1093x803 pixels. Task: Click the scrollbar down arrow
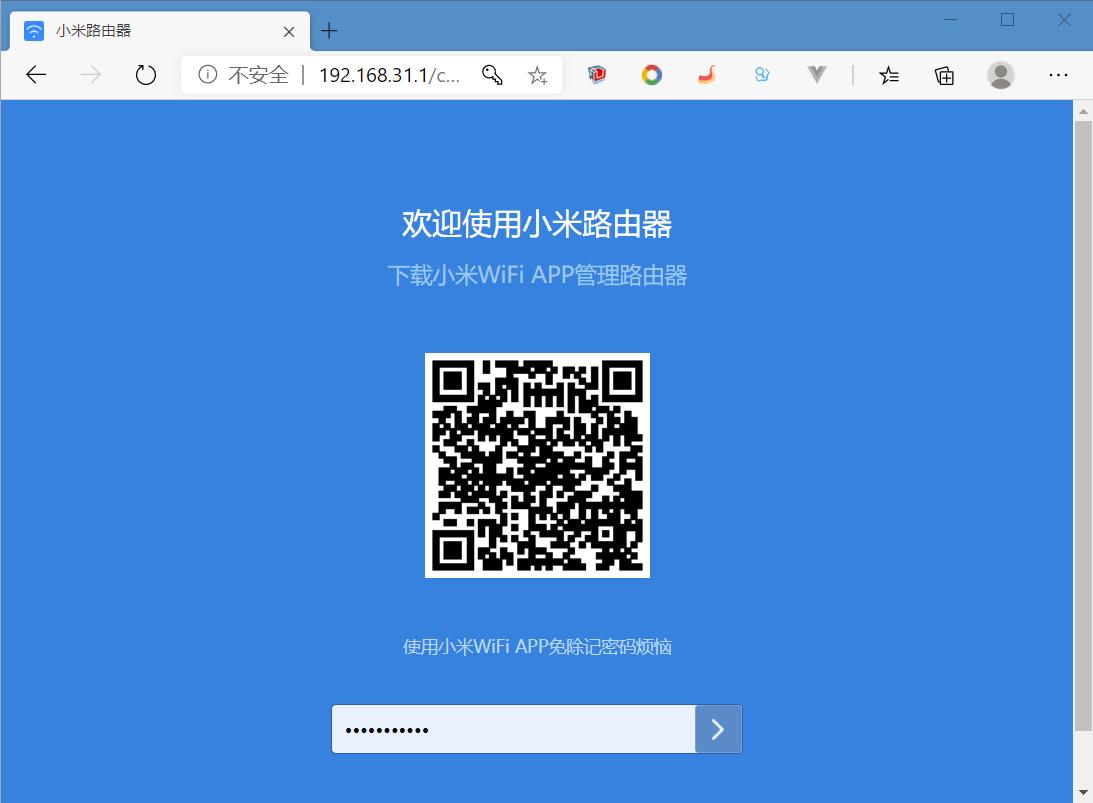pyautogui.click(x=1083, y=791)
